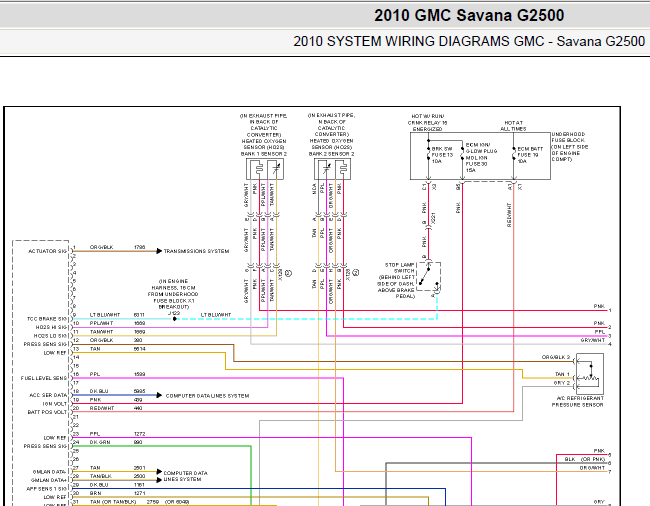Screen dimensions: 650x506
Task: Select the "STOP LAMP SWITCH" description text
Action: point(396,281)
